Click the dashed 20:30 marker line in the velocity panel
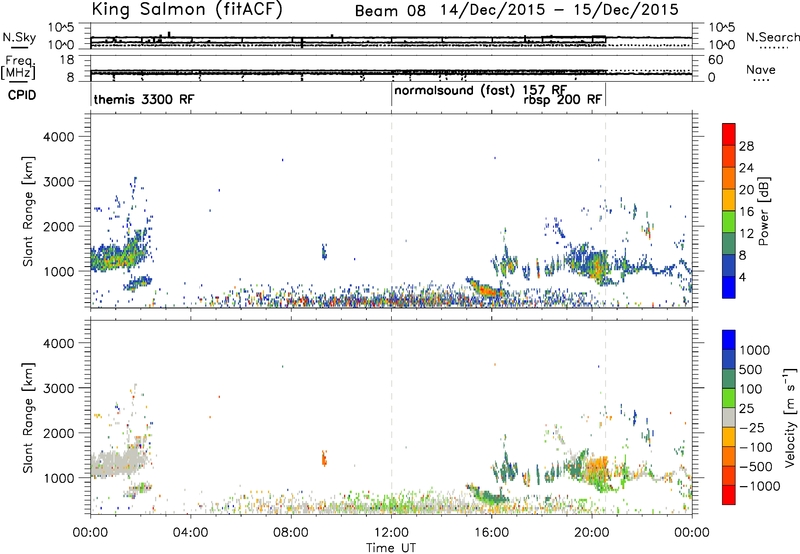The height and width of the screenshot is (554, 800). tap(606, 417)
